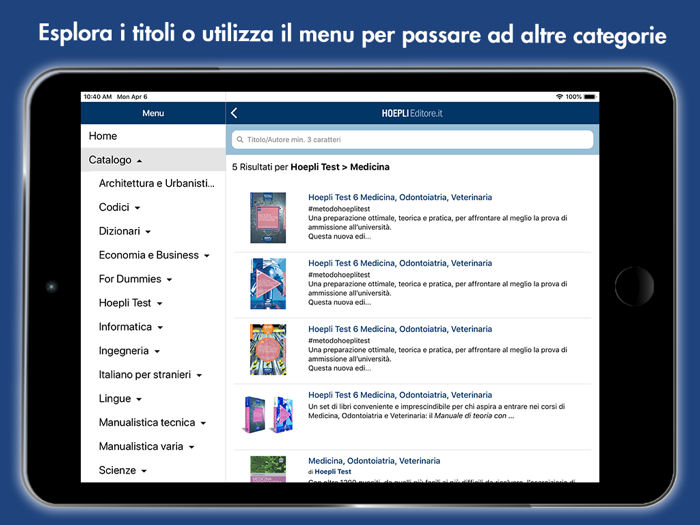Viewport: 700px width, 525px height.
Task: Expand the Dizionari category
Action: click(125, 231)
